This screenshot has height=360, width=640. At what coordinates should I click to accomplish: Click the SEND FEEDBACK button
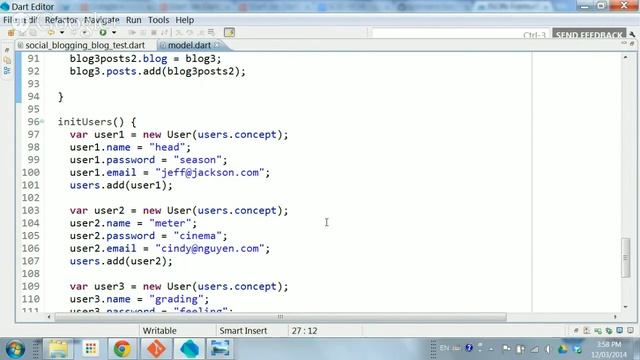pos(589,34)
